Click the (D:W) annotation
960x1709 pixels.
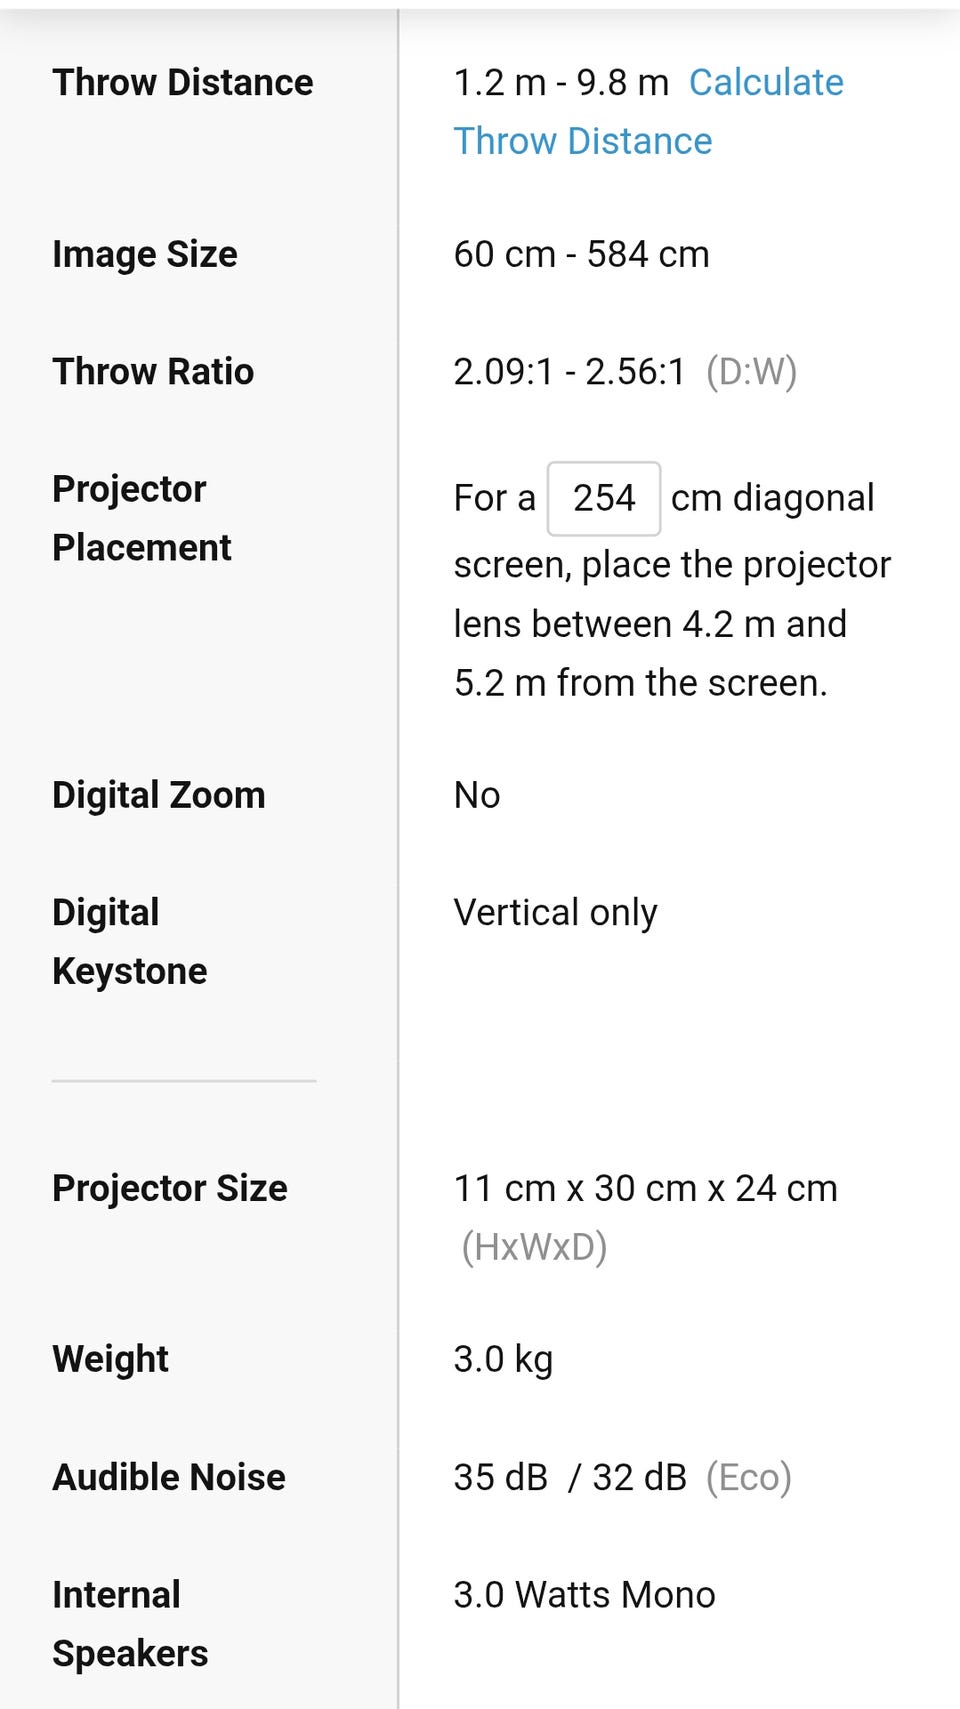point(752,371)
